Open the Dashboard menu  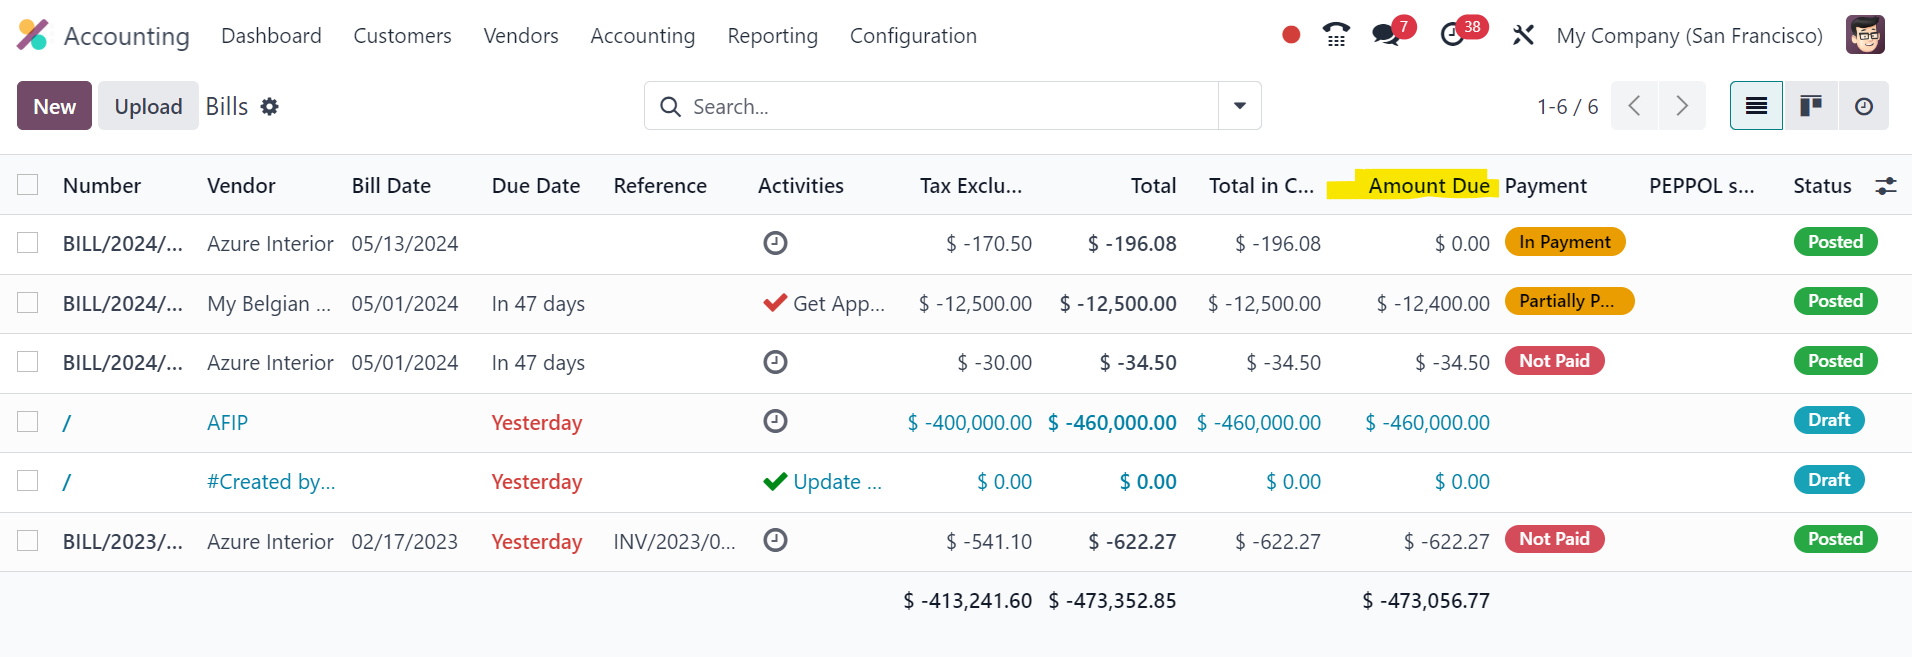click(271, 36)
